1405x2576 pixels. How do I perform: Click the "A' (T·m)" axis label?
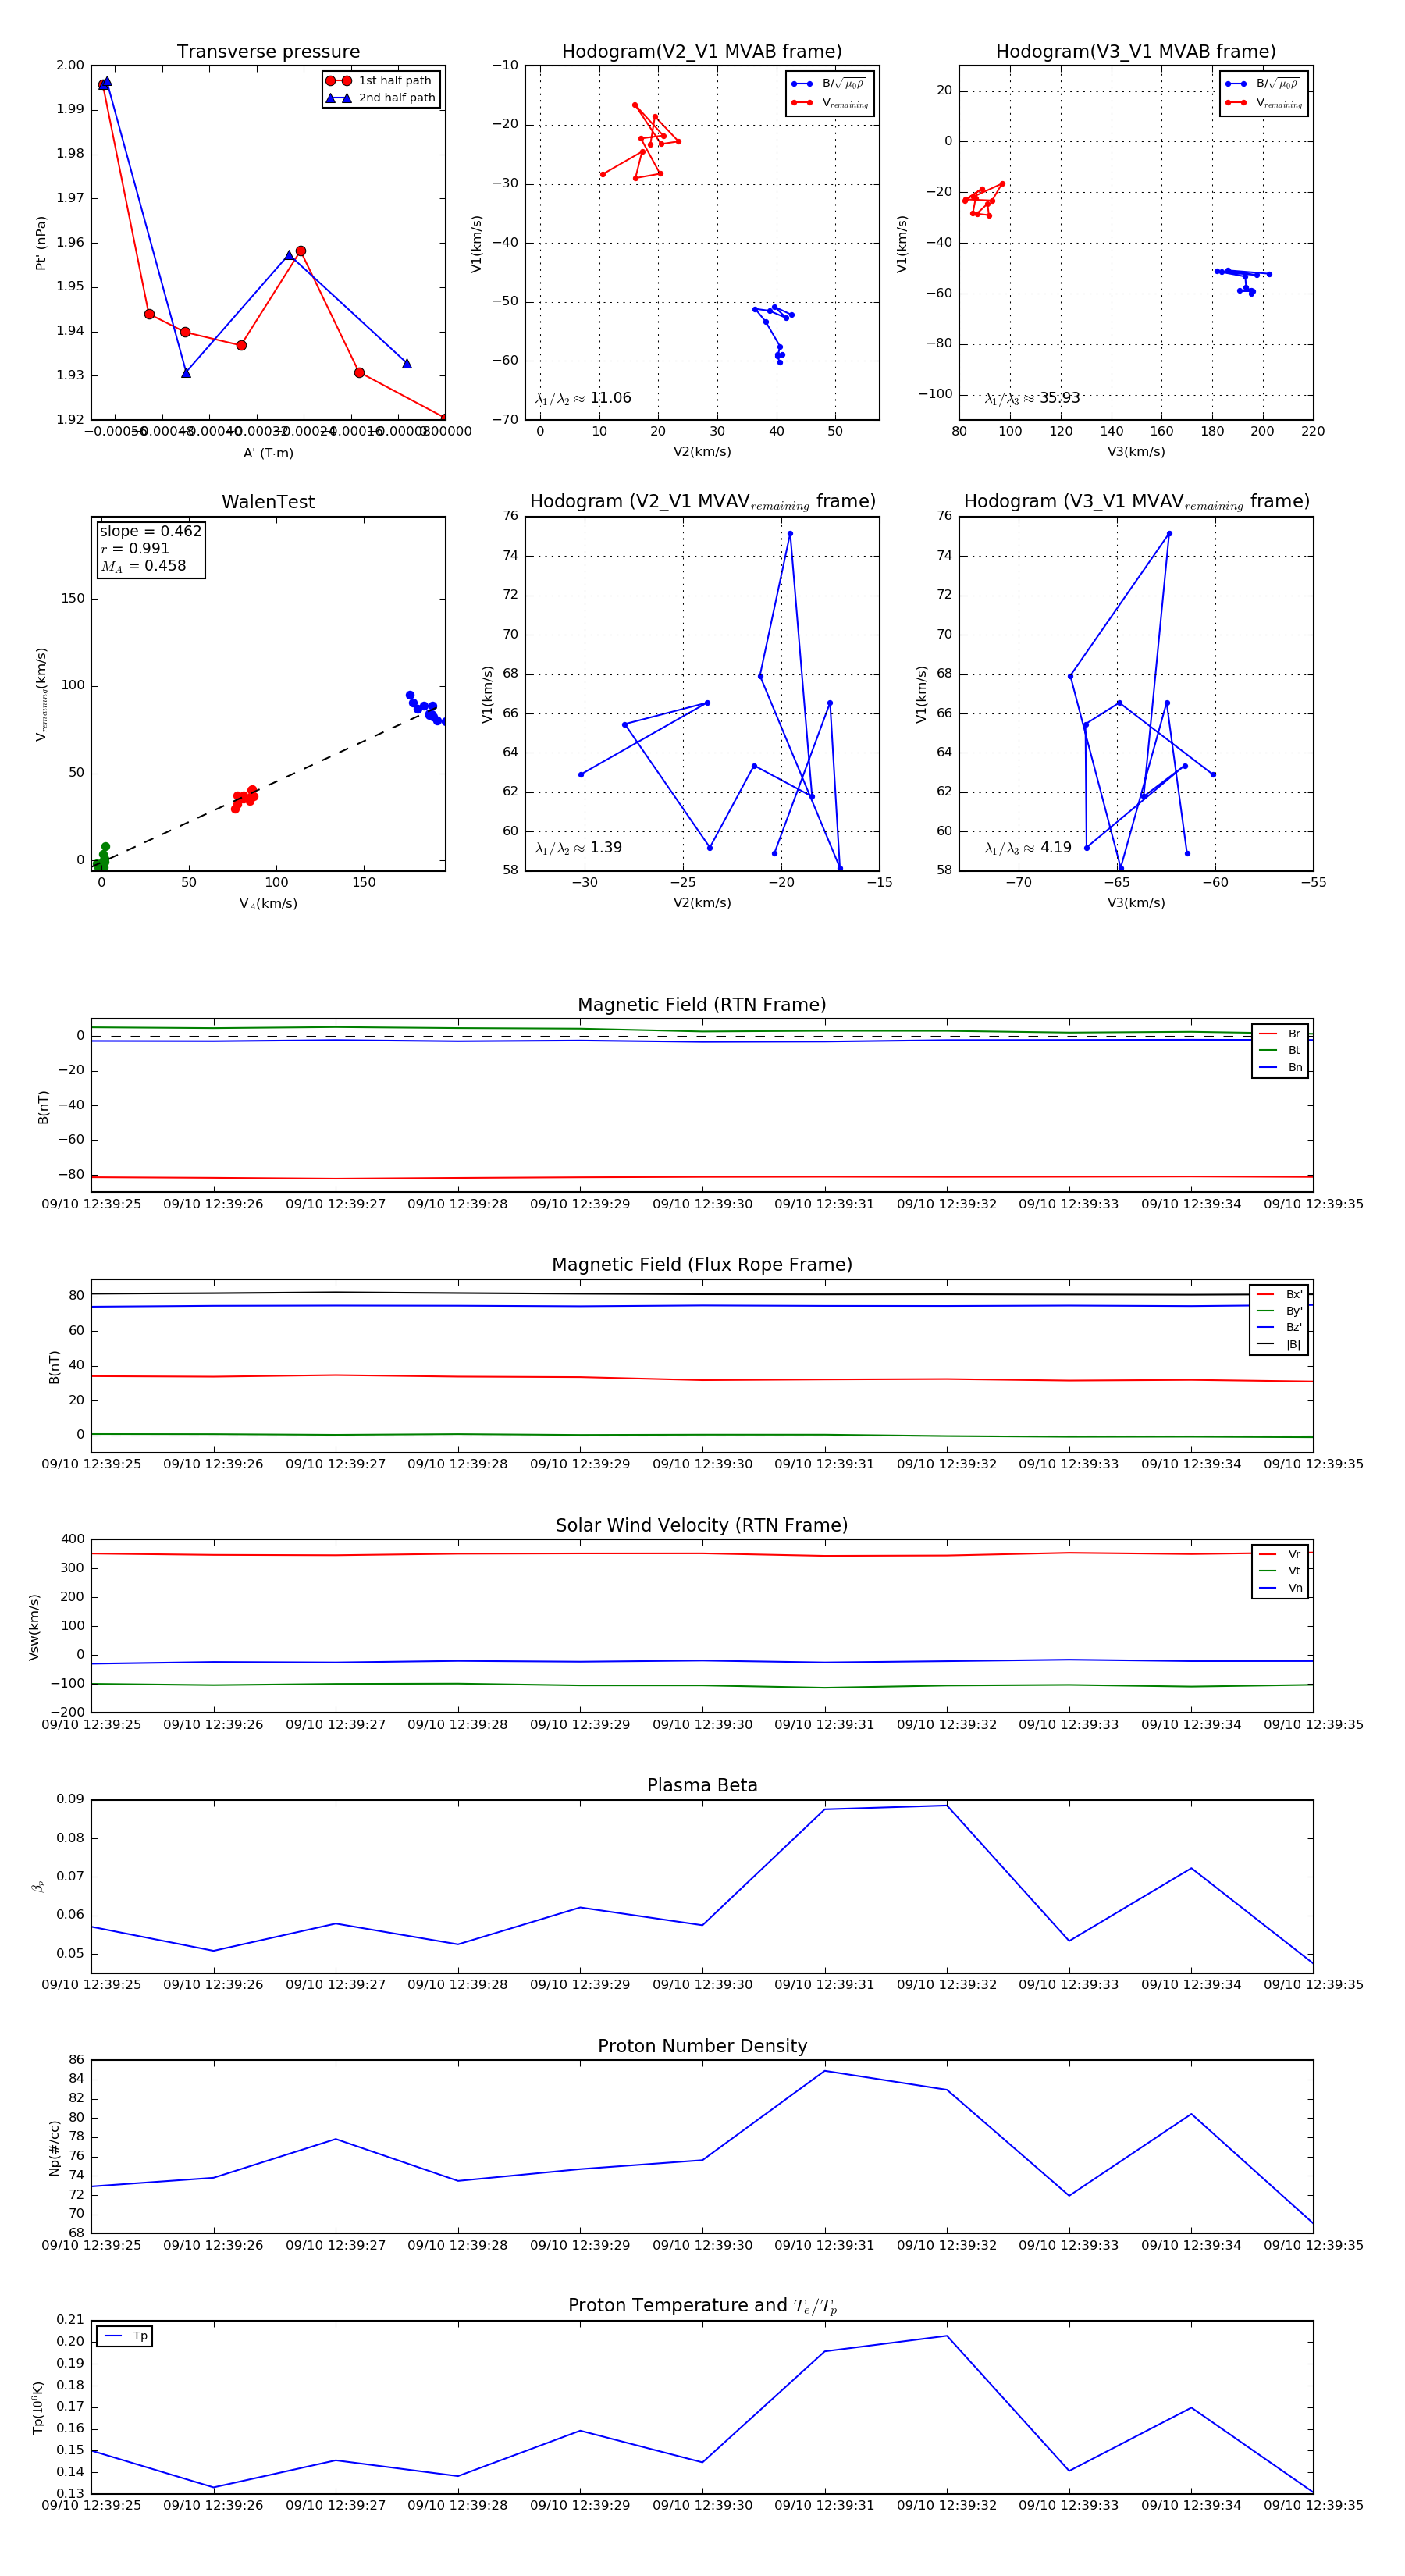(x=268, y=453)
